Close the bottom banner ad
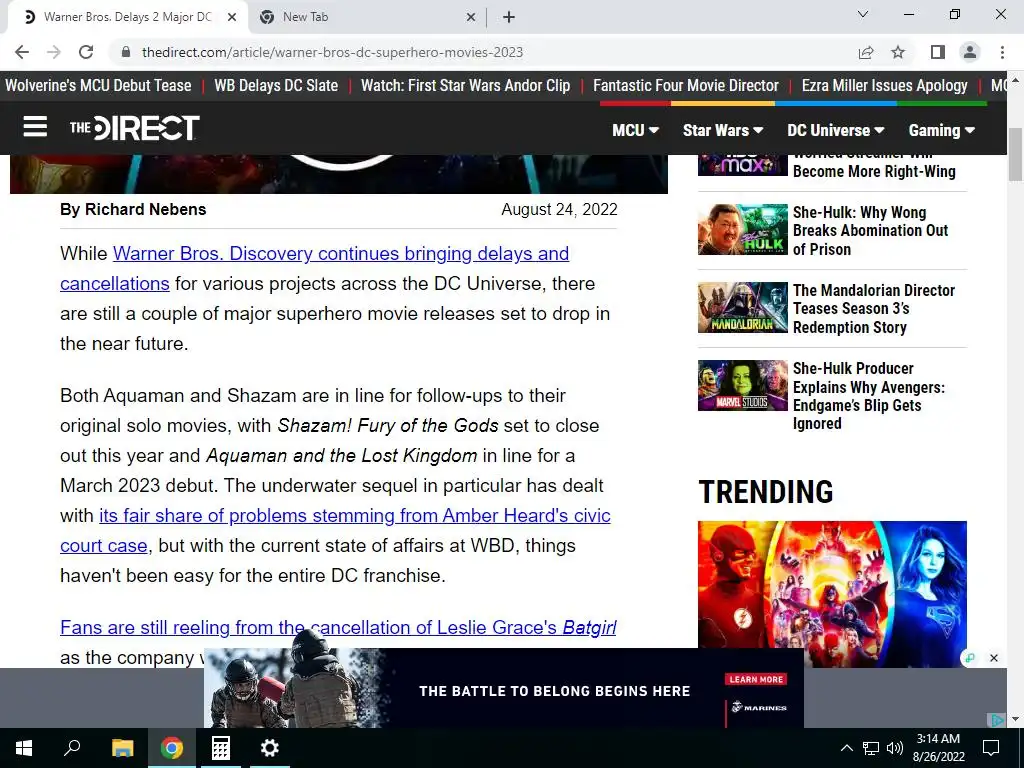Viewport: 1024px width, 768px height. (994, 658)
